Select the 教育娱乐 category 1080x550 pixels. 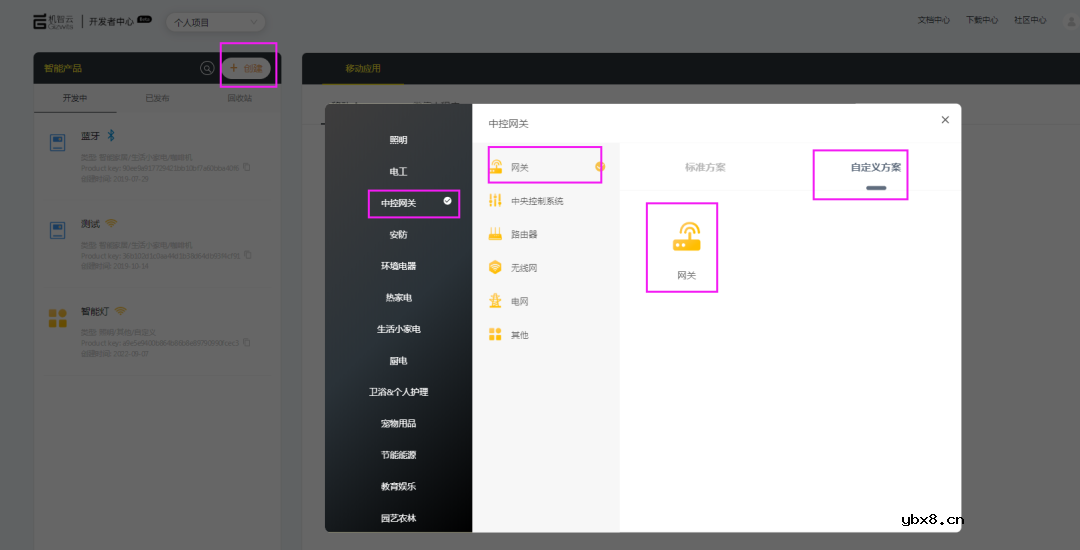tap(398, 486)
